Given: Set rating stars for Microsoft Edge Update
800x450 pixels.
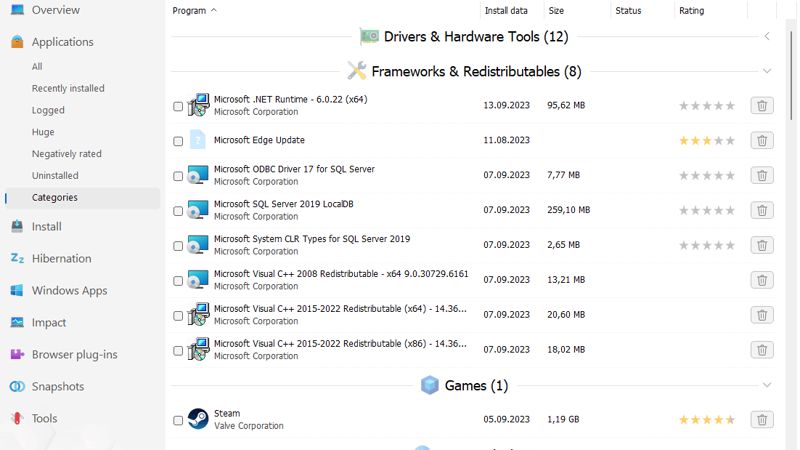Looking at the screenshot, I should point(707,140).
